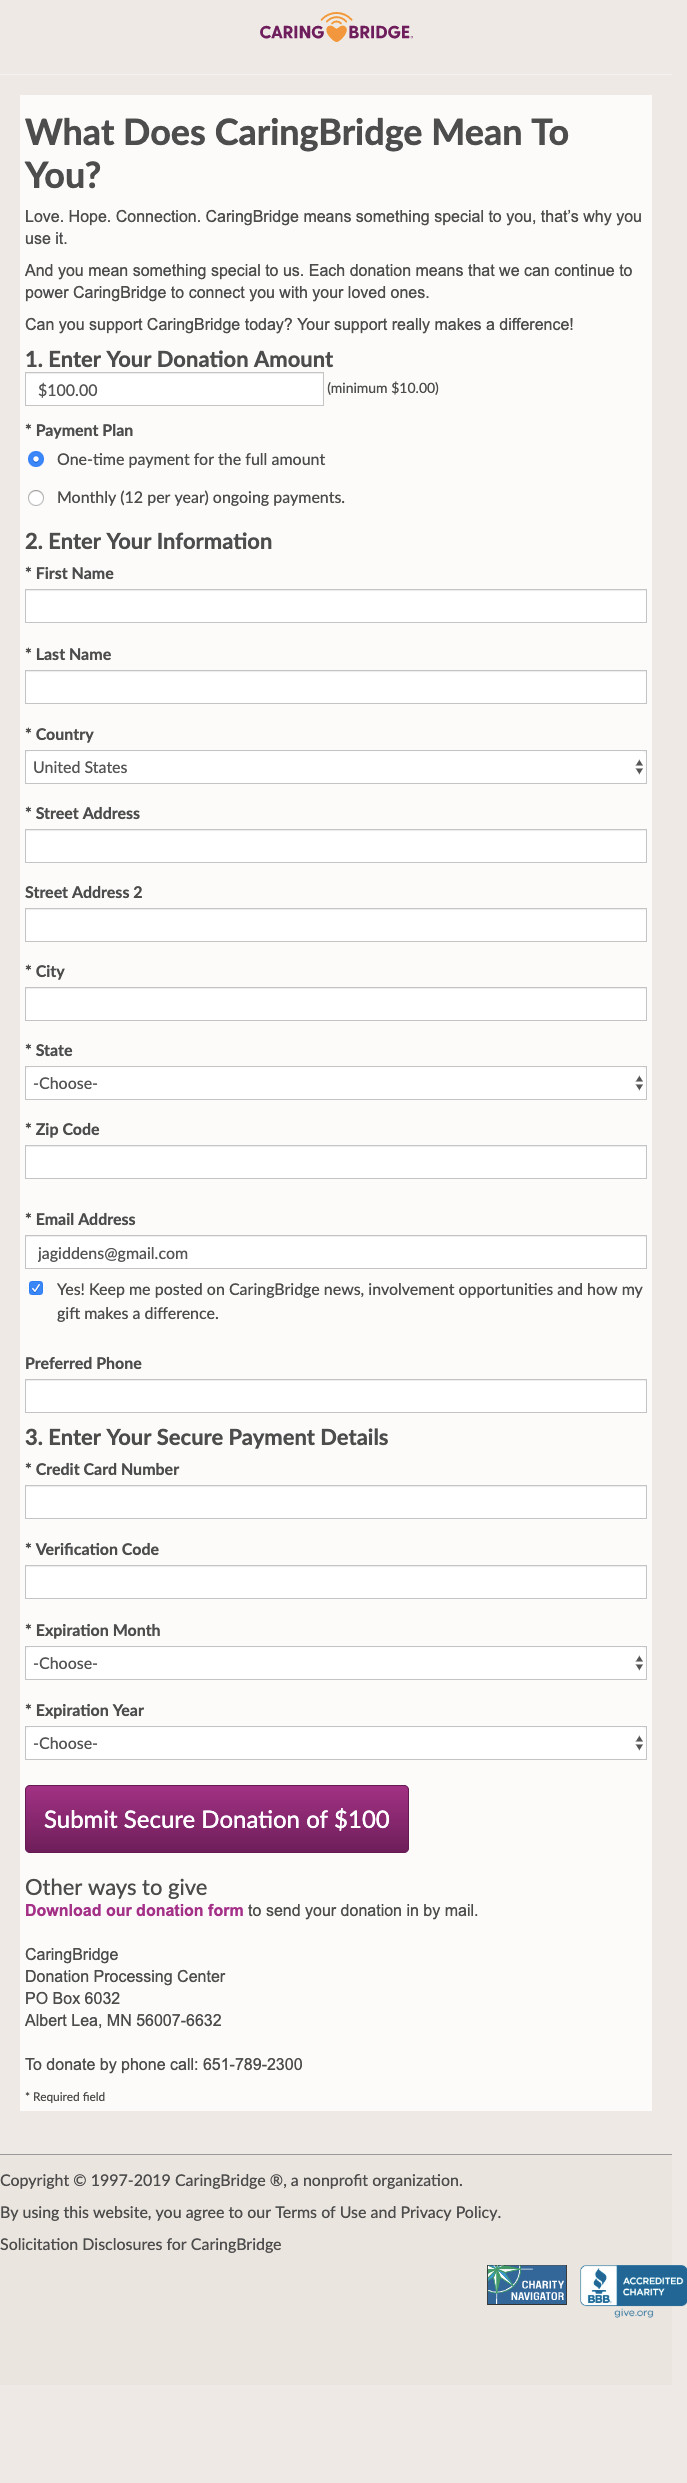687x2483 pixels.
Task: Open the Expiration Month dropdown
Action: (335, 1663)
